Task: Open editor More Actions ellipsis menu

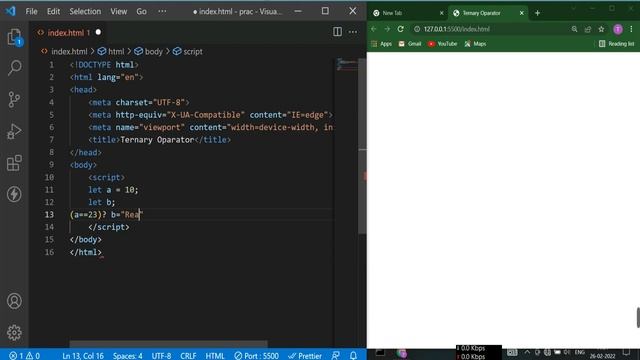Action: 353,32
